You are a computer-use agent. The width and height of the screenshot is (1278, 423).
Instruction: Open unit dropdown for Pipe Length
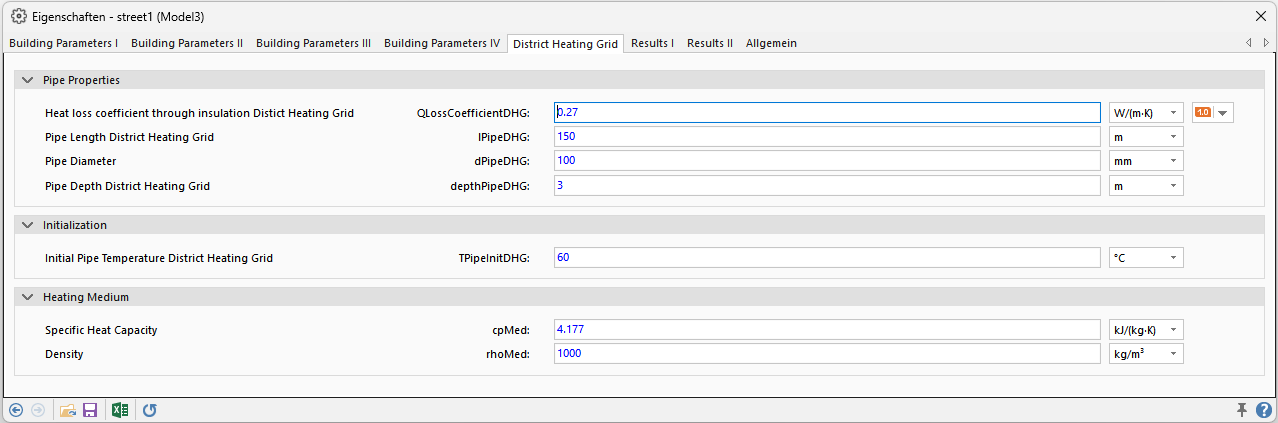click(x=1146, y=136)
